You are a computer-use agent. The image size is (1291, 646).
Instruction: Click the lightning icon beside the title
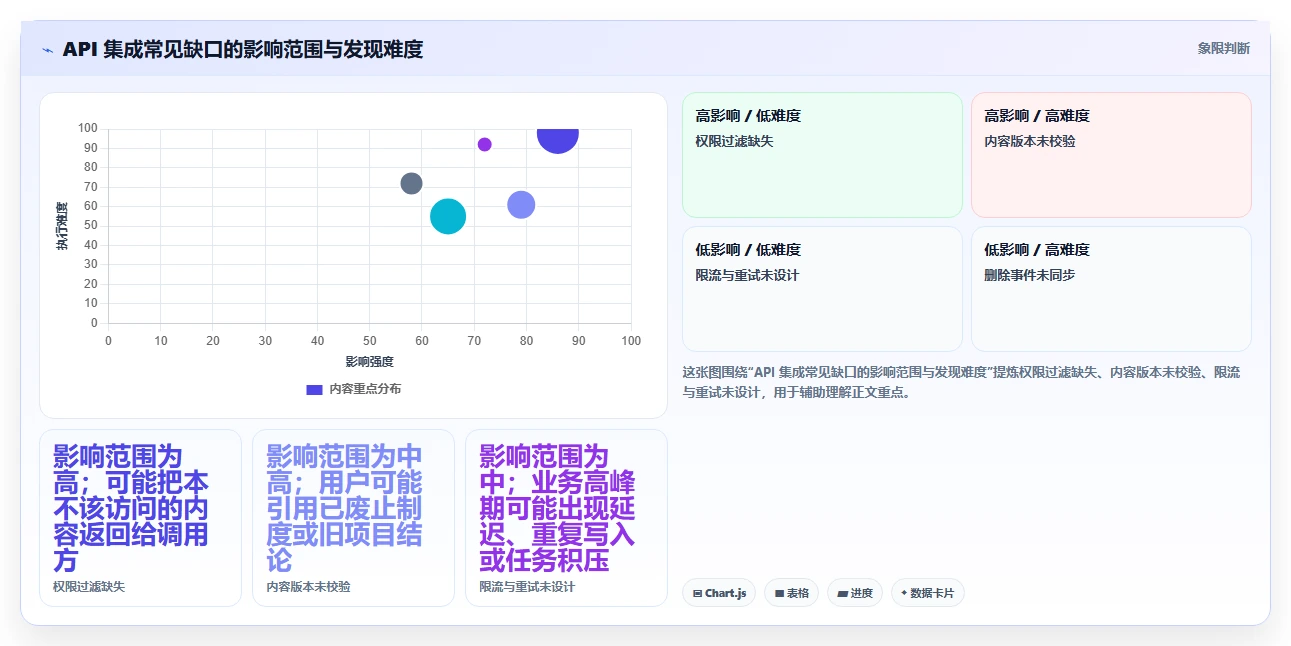click(47, 50)
